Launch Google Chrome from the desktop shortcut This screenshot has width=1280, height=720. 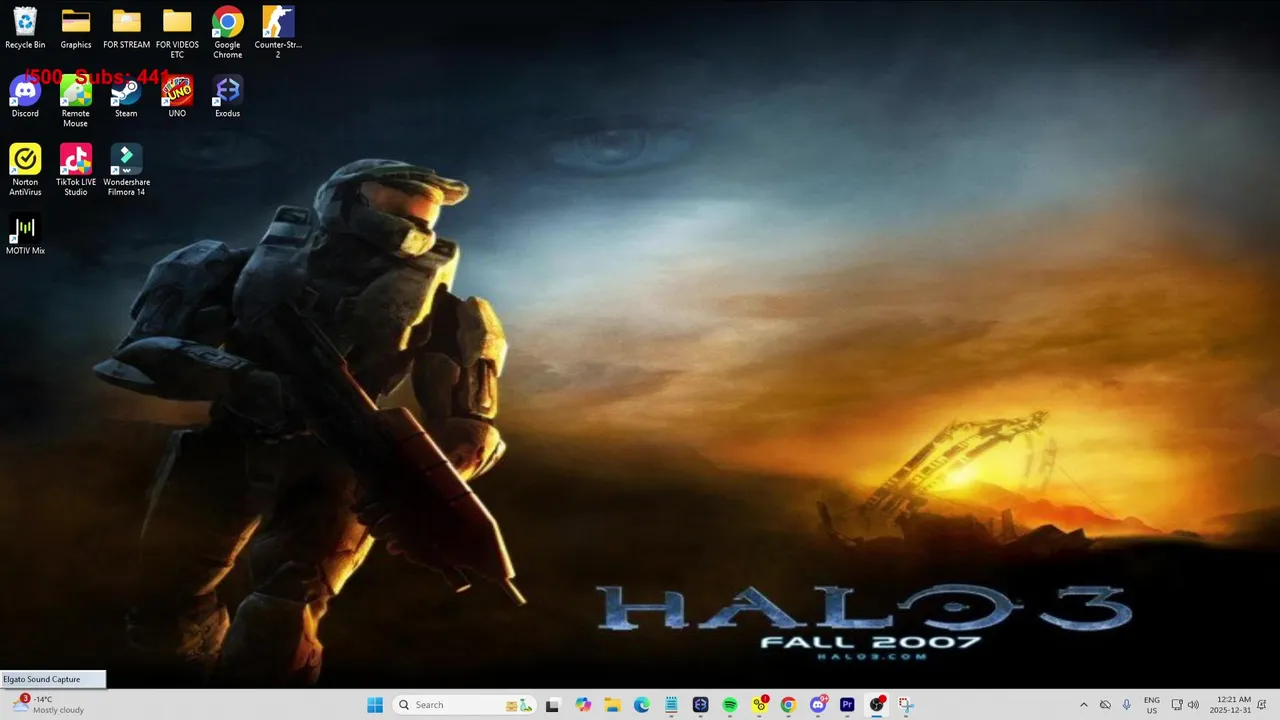pos(227,33)
